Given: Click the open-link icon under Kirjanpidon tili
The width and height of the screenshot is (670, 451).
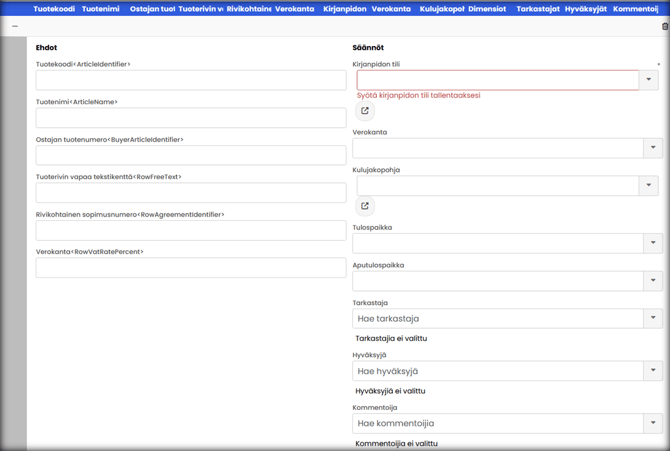Looking at the screenshot, I should (x=365, y=111).
